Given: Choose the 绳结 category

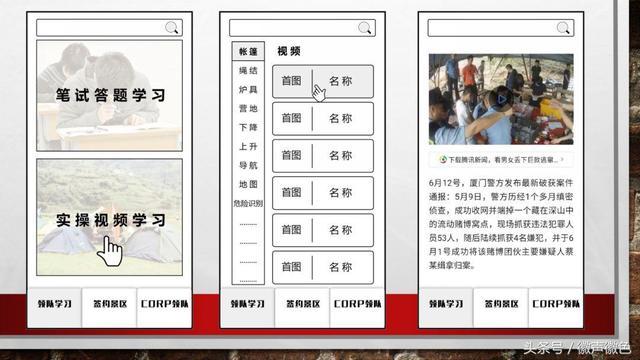Looking at the screenshot, I should click(248, 71).
